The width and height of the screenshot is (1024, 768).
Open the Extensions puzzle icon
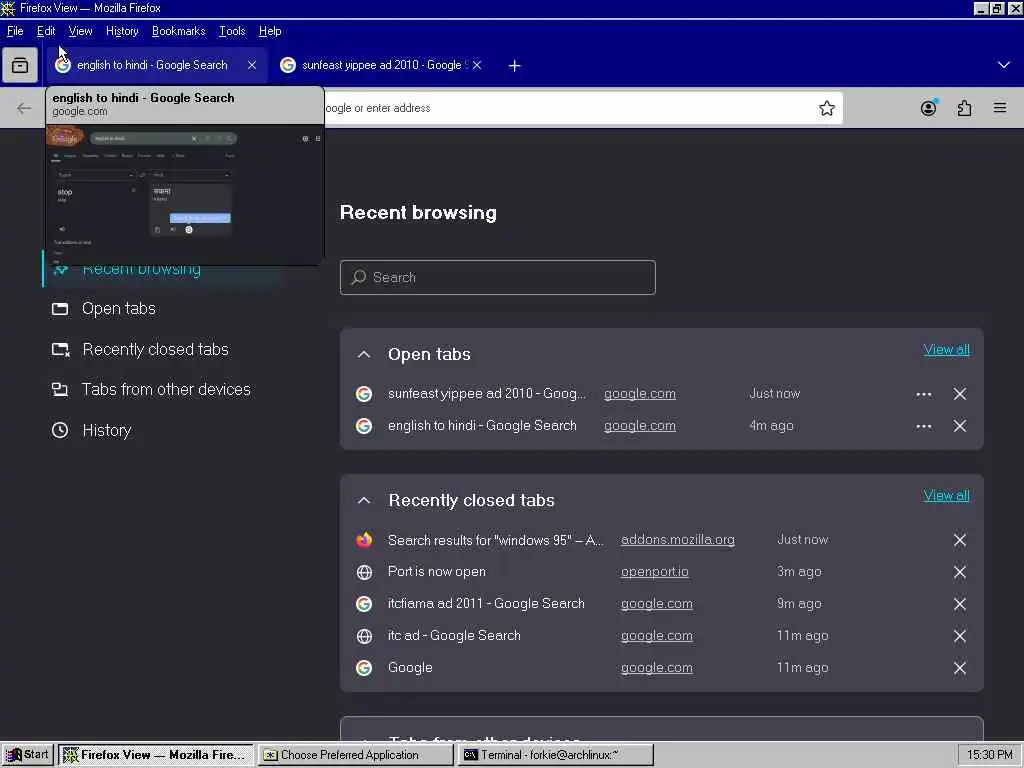click(965, 108)
